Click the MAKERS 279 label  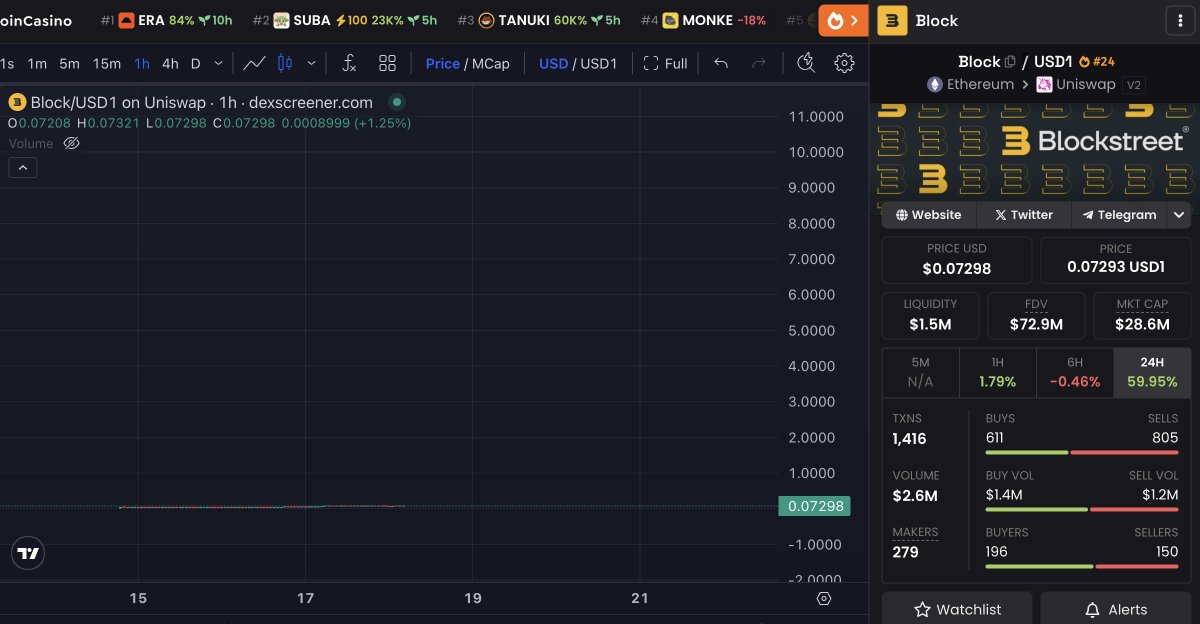(915, 542)
